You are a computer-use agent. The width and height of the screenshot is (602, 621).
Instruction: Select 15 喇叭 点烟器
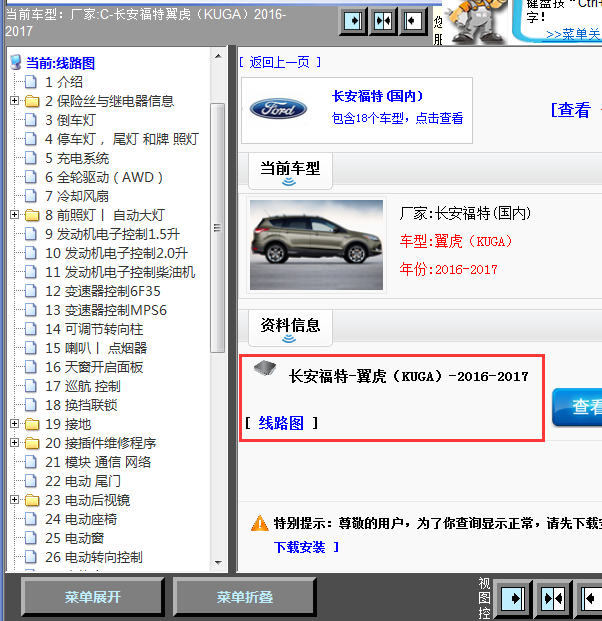96,348
